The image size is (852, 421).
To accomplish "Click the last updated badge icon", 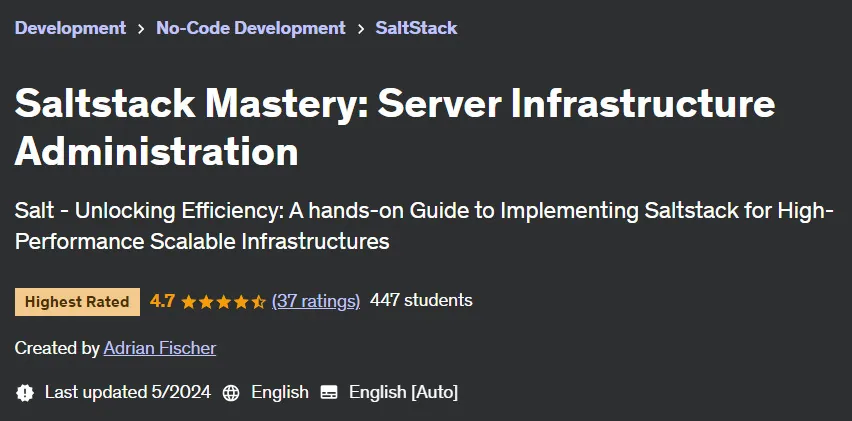I will tap(25, 392).
